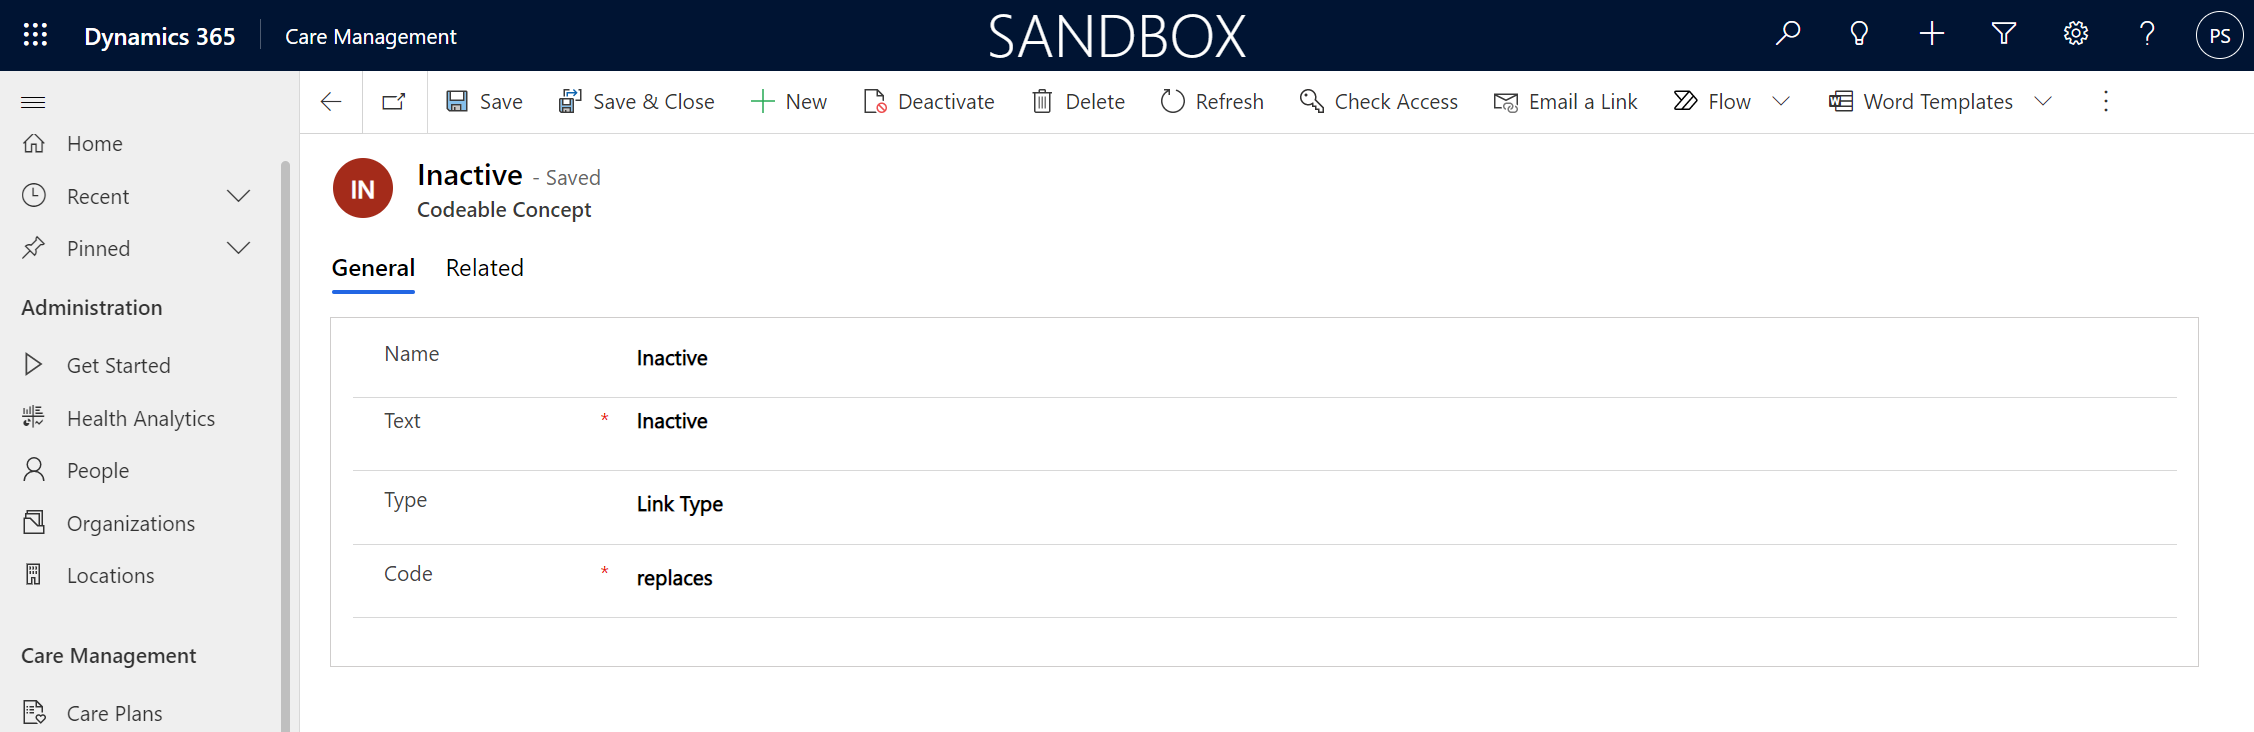
Task: Switch to the Related tab
Action: [485, 268]
